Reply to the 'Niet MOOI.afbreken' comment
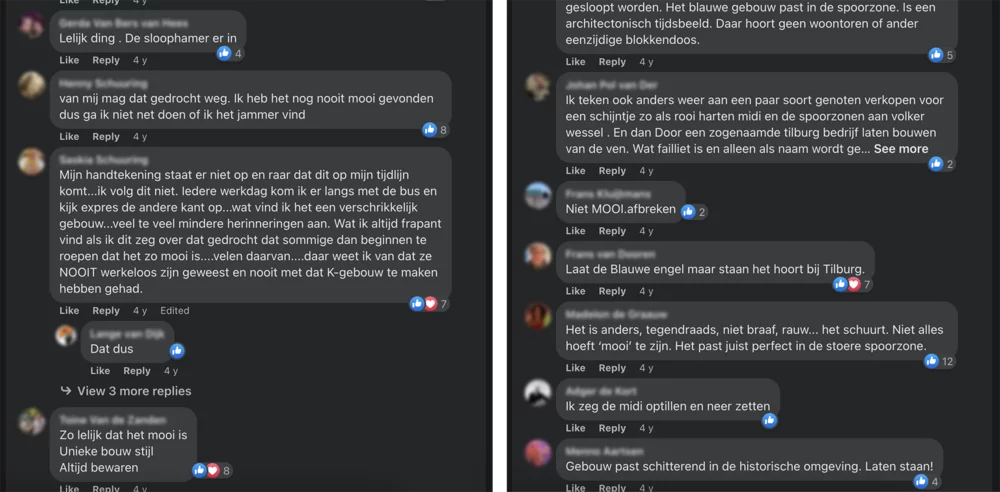Viewport: 1000px width, 492px height. [612, 231]
